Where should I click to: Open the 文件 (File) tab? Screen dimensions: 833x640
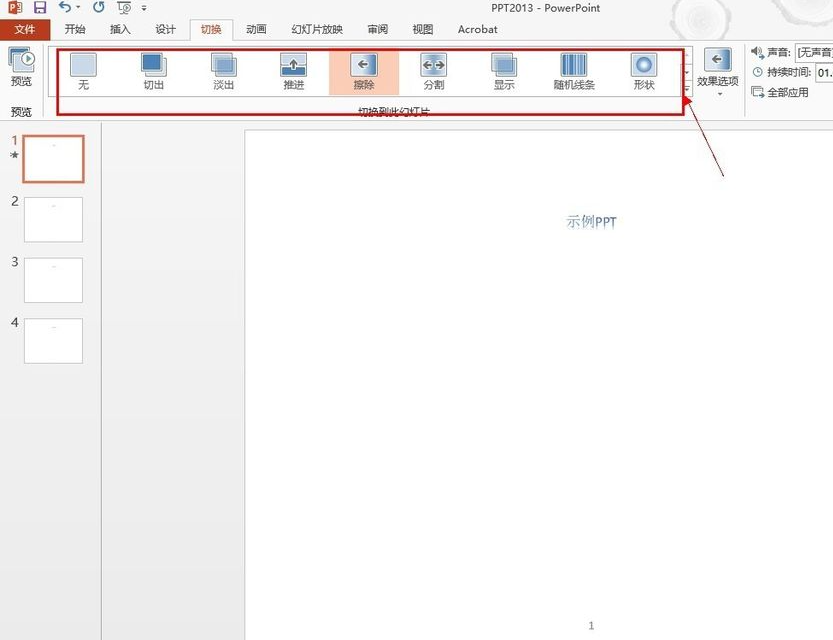tap(24, 29)
